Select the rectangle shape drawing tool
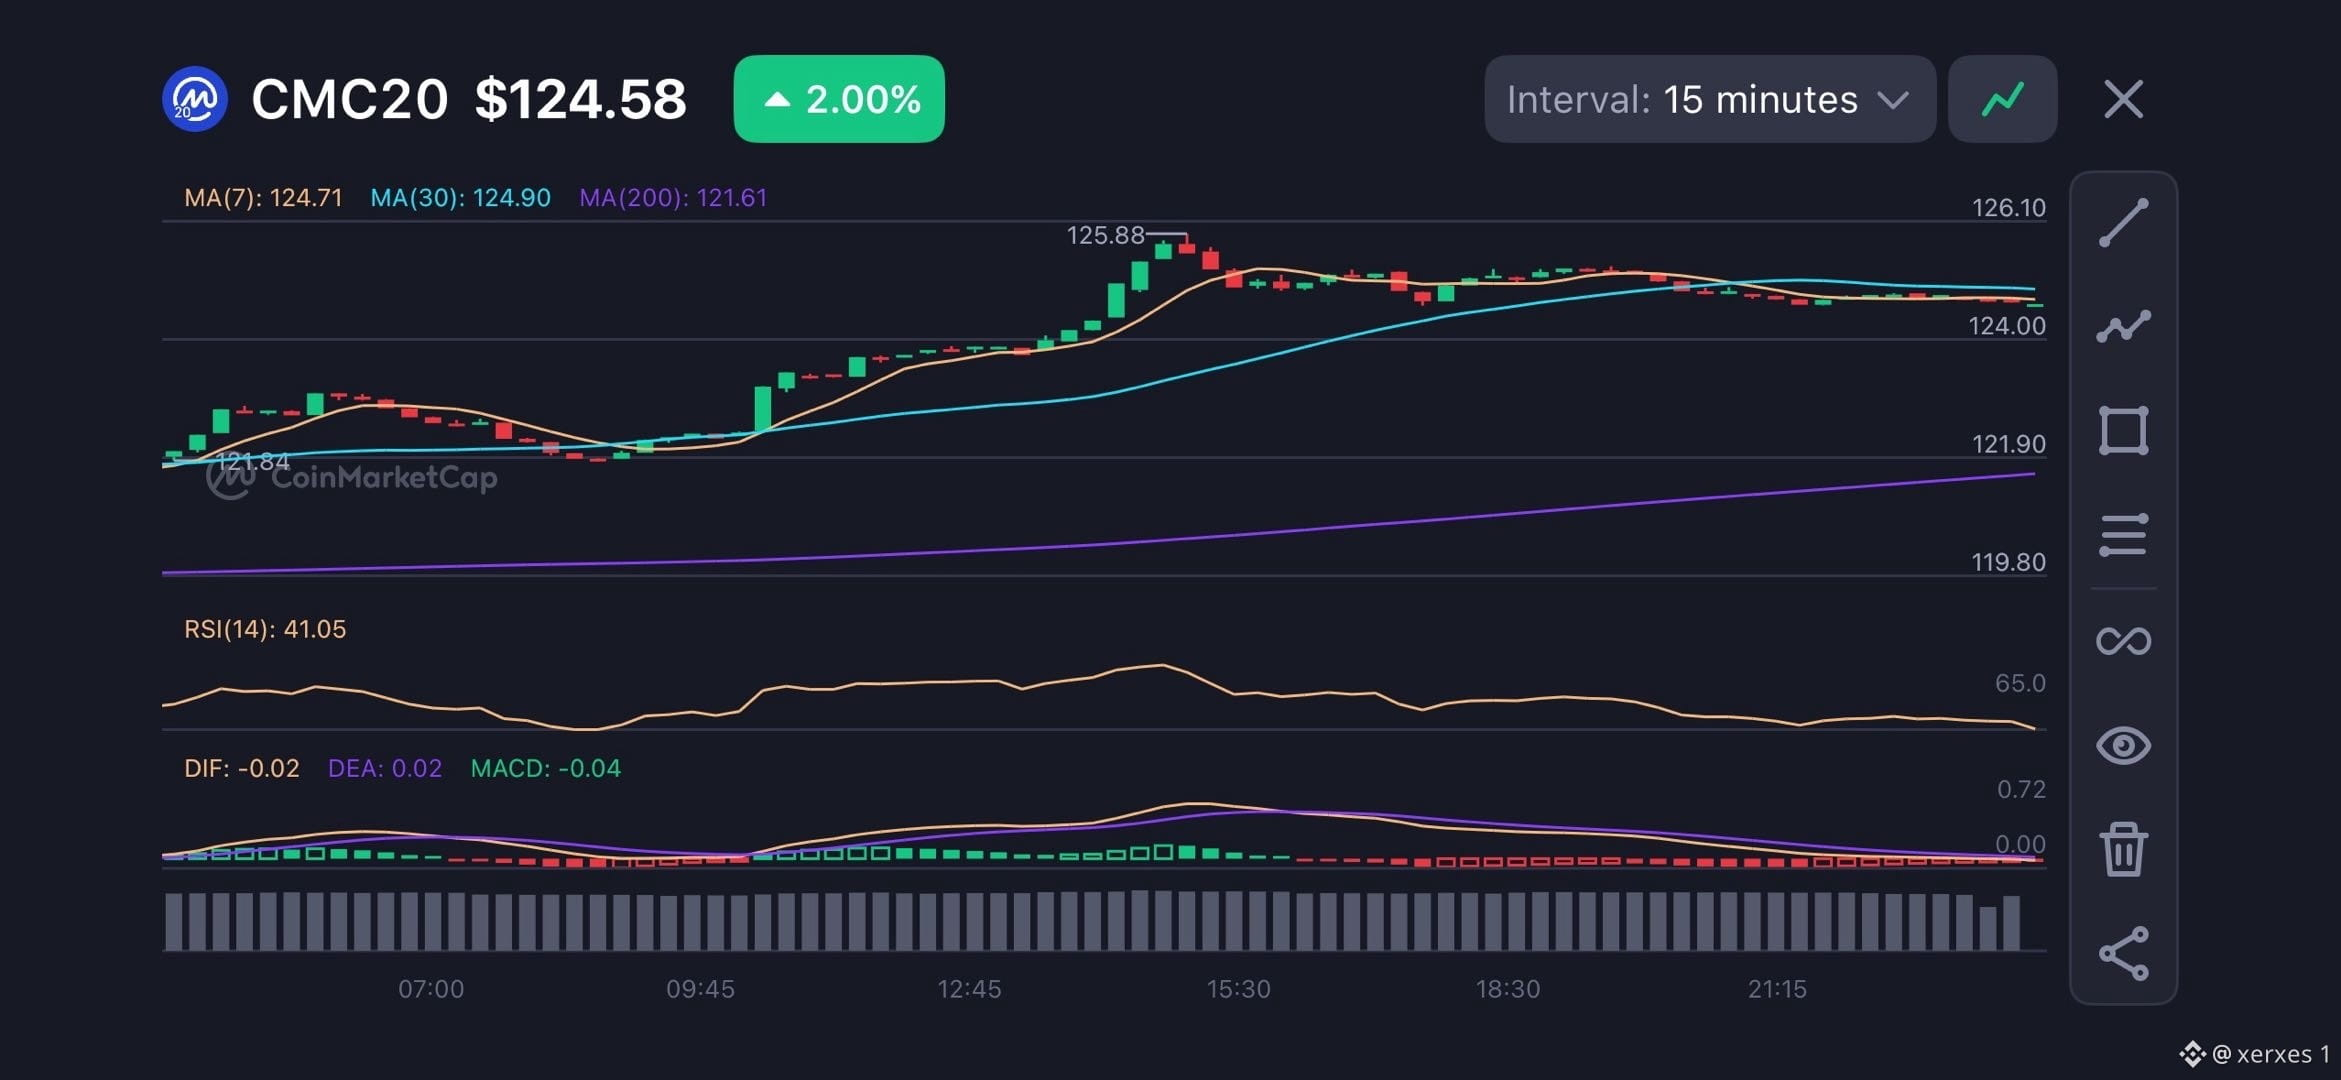This screenshot has width=2341, height=1080. pos(2123,431)
